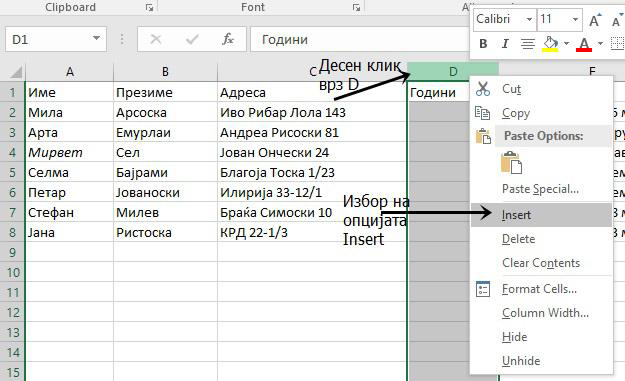The width and height of the screenshot is (625, 381).
Task: Click the formula bar containing Години
Action: [360, 39]
